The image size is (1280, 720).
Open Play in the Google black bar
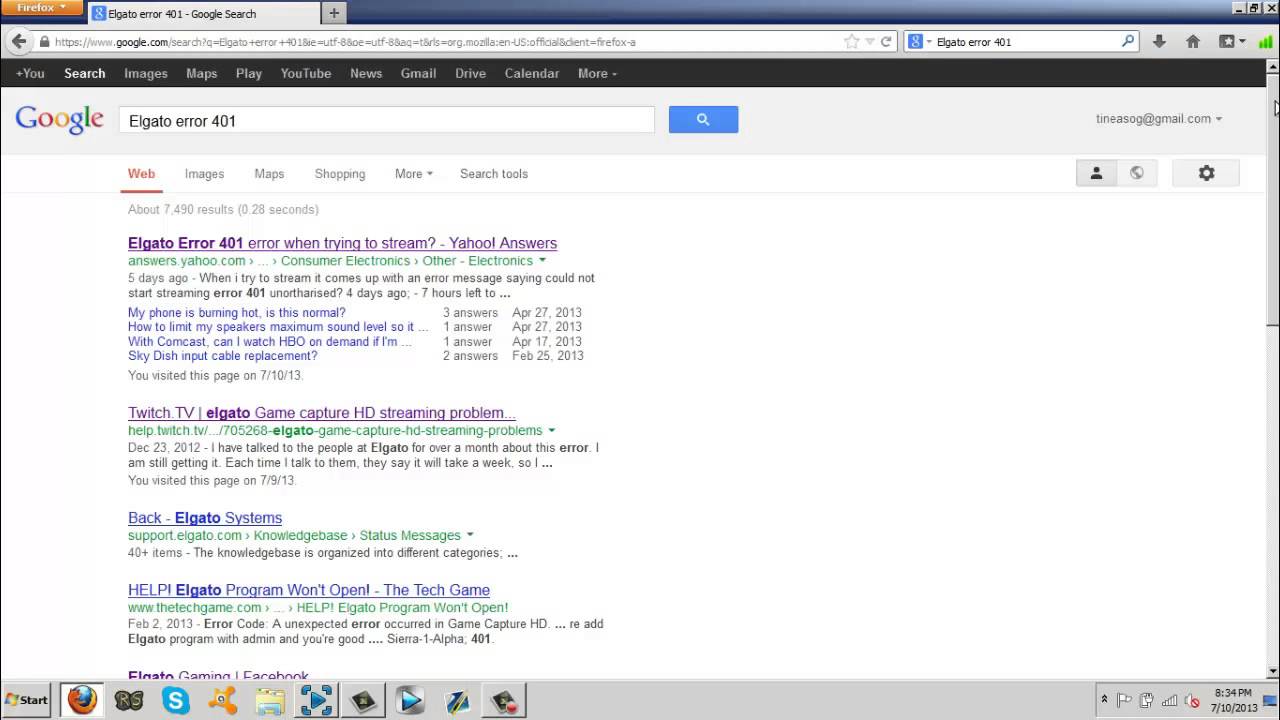coord(249,73)
